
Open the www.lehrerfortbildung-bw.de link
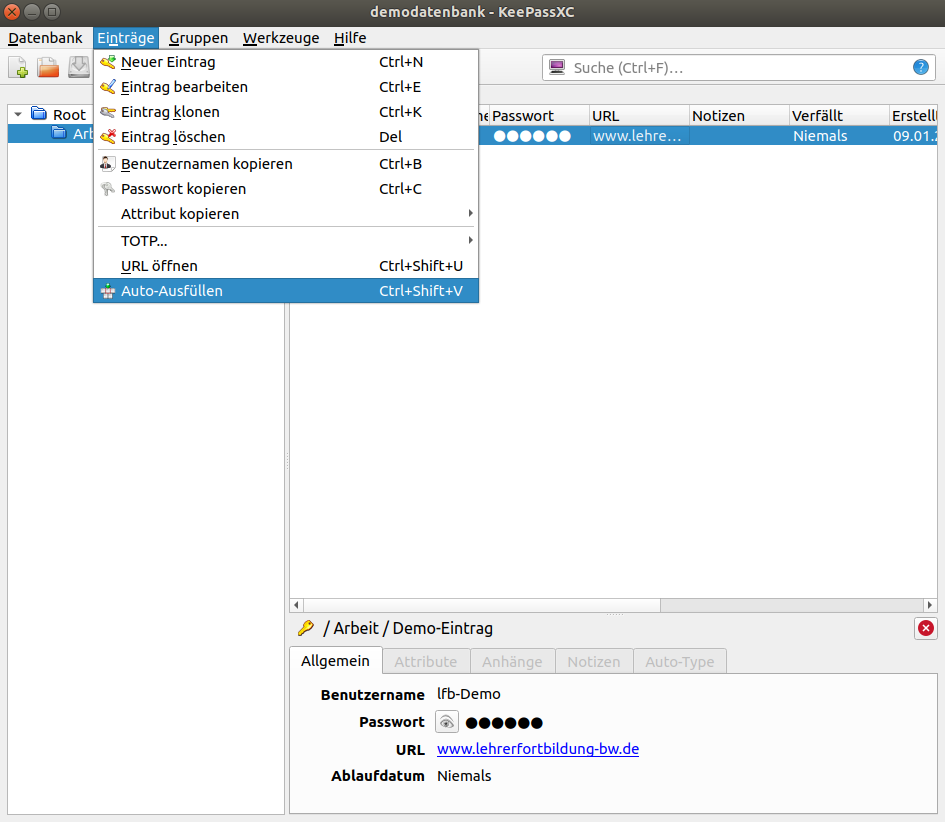(537, 749)
